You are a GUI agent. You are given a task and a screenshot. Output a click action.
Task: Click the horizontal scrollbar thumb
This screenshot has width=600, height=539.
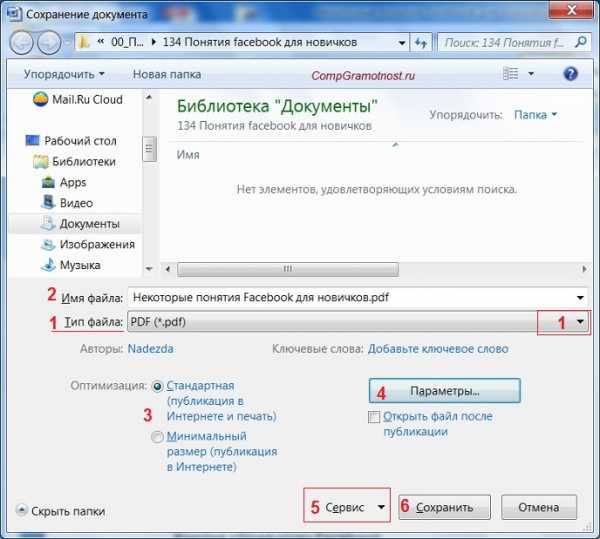coord(288,269)
